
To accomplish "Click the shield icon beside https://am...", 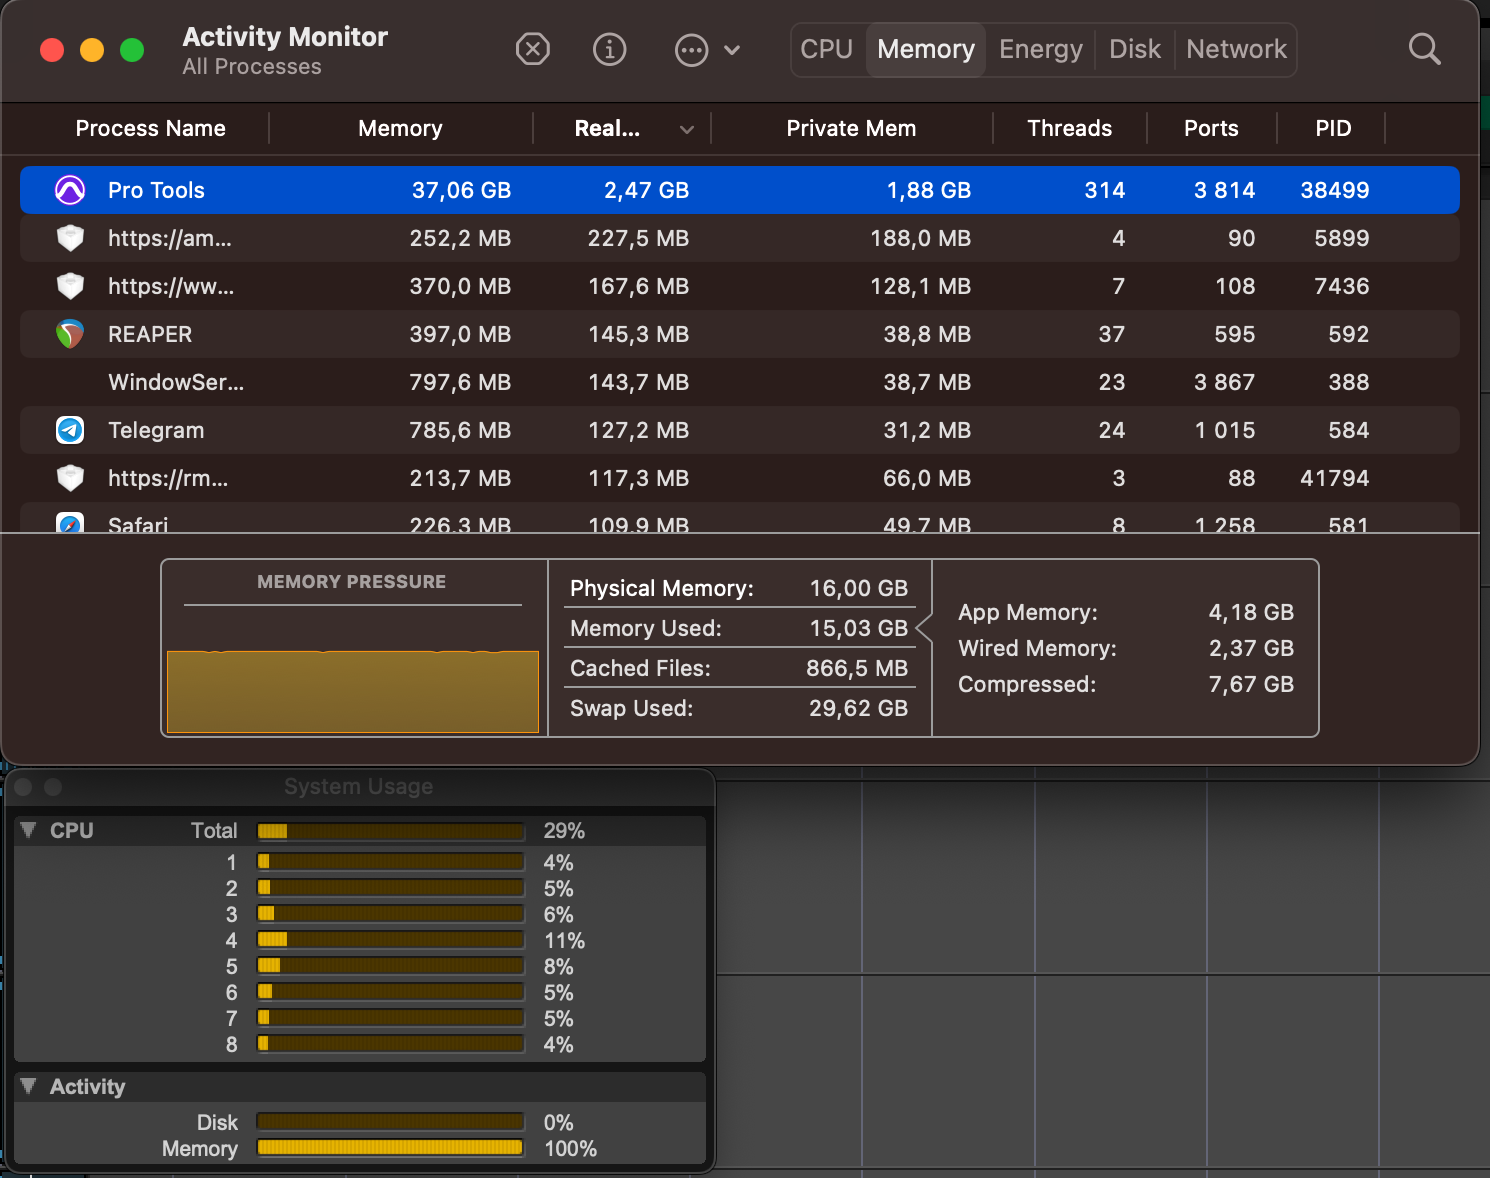I will (x=70, y=238).
